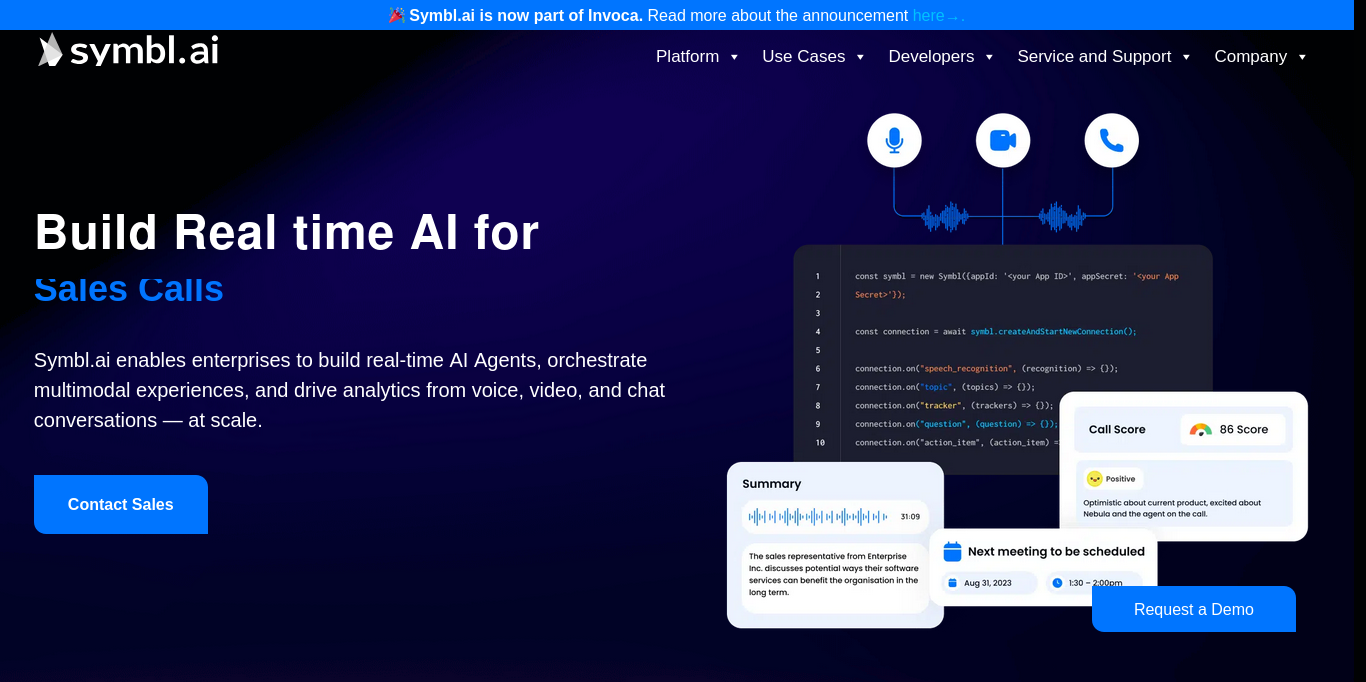This screenshot has width=1366, height=682.
Task: Click the Request a Demo button
Action: click(1193, 609)
